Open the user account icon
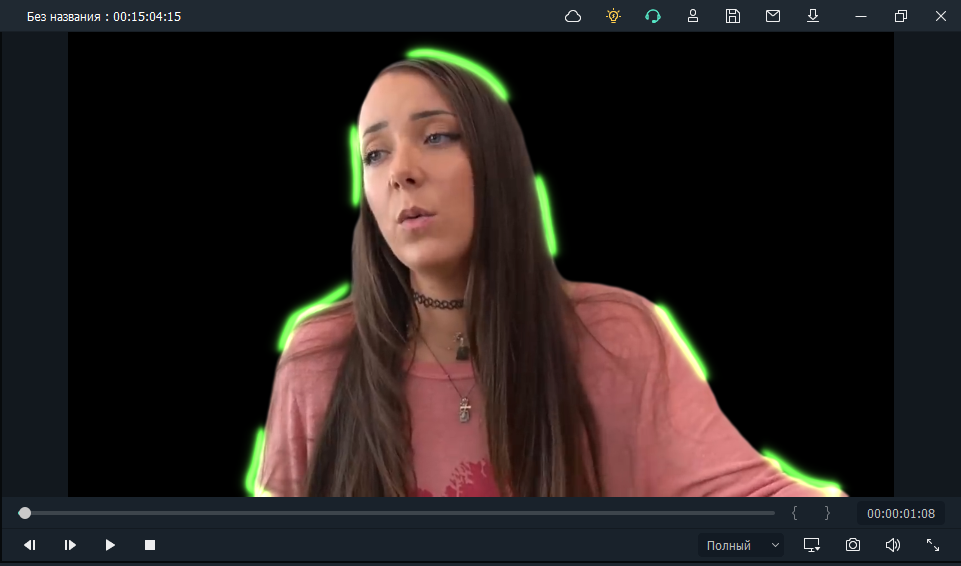Image resolution: width=961 pixels, height=566 pixels. point(693,16)
